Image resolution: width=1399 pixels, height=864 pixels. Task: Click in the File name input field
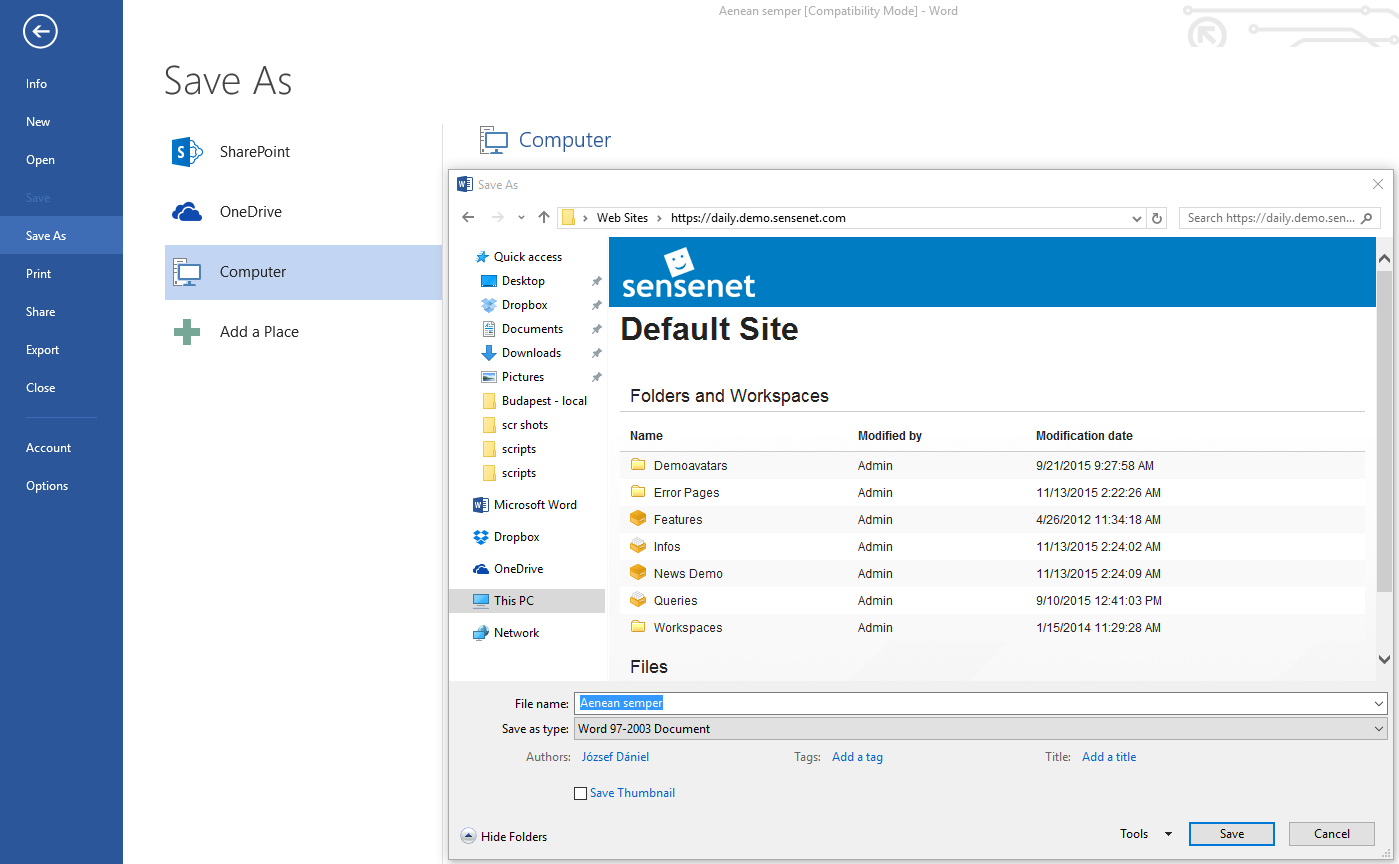[x=973, y=703]
